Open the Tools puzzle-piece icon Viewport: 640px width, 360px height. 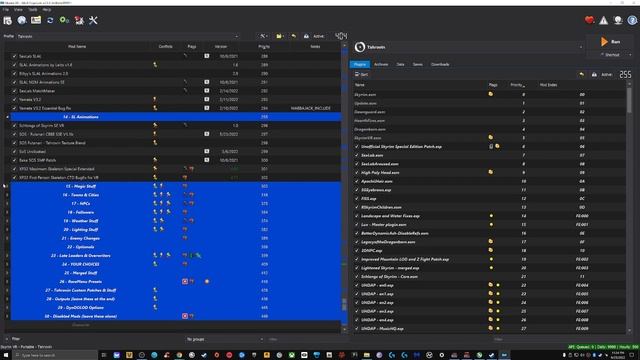(79, 20)
